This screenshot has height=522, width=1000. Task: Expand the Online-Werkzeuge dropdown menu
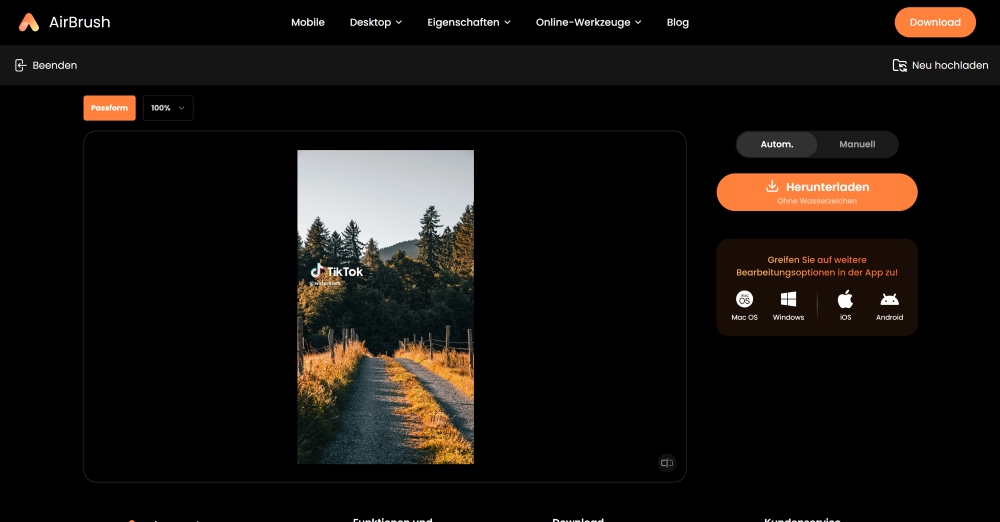588,22
